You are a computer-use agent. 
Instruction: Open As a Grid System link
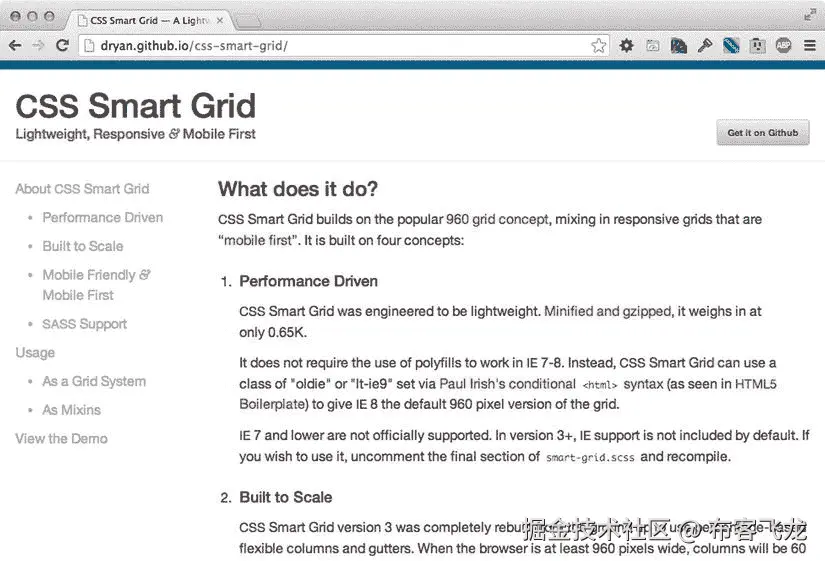[94, 382]
